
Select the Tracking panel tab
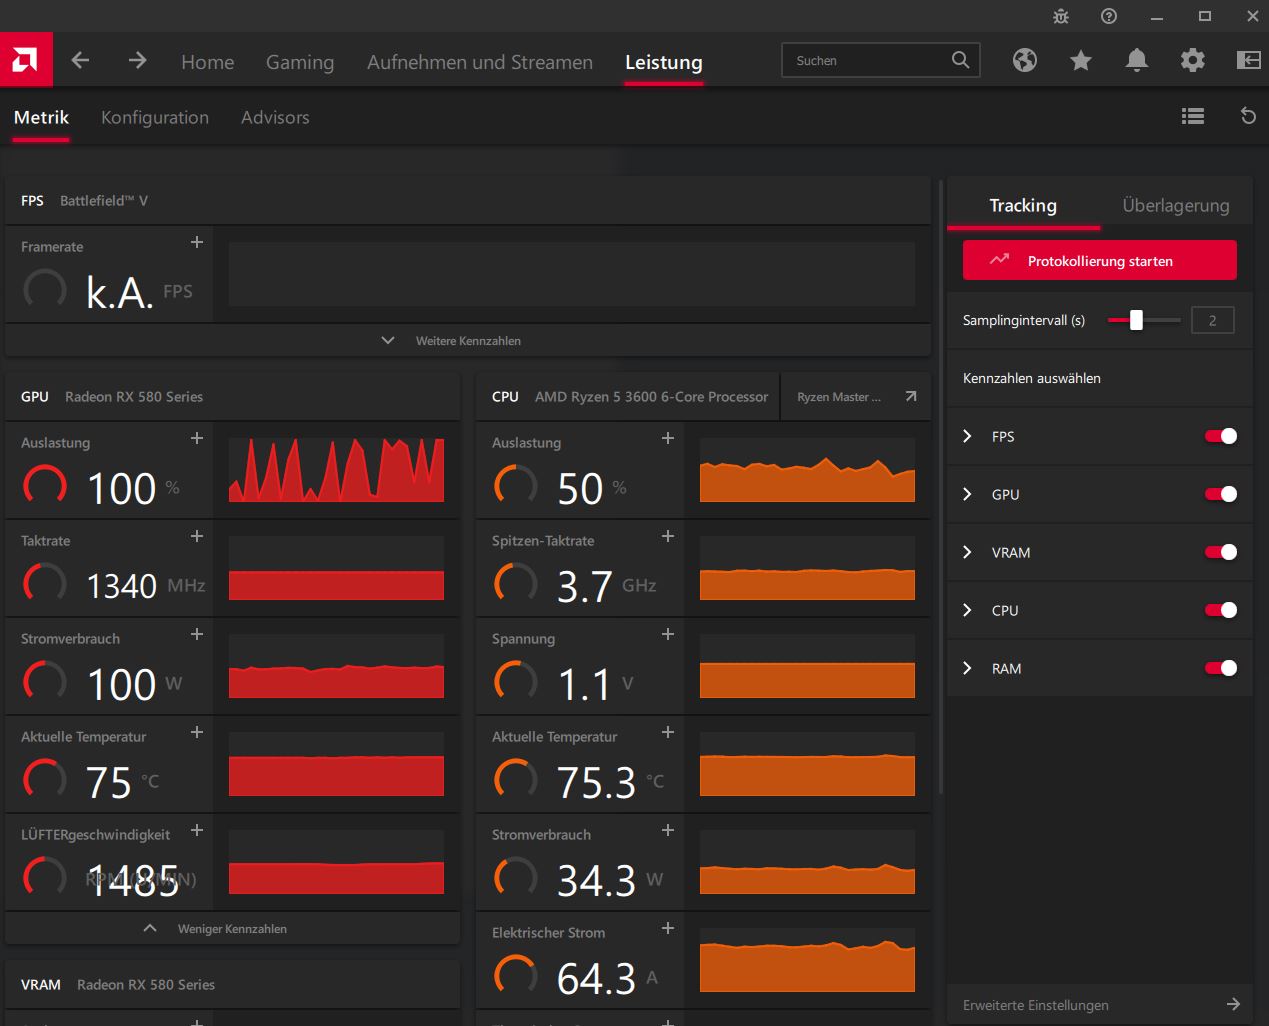pos(1023,205)
